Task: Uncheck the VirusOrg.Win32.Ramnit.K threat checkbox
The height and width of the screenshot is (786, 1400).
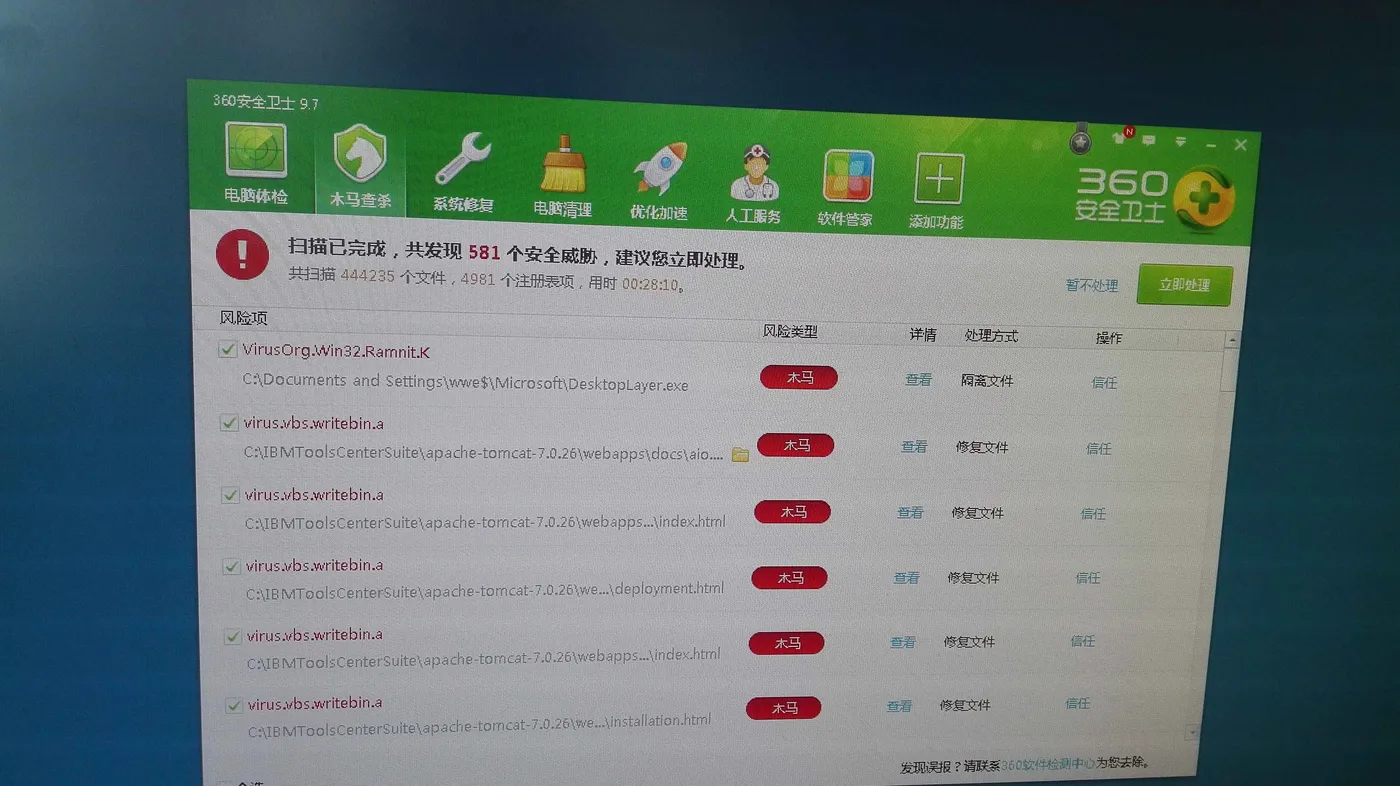Action: [x=227, y=349]
